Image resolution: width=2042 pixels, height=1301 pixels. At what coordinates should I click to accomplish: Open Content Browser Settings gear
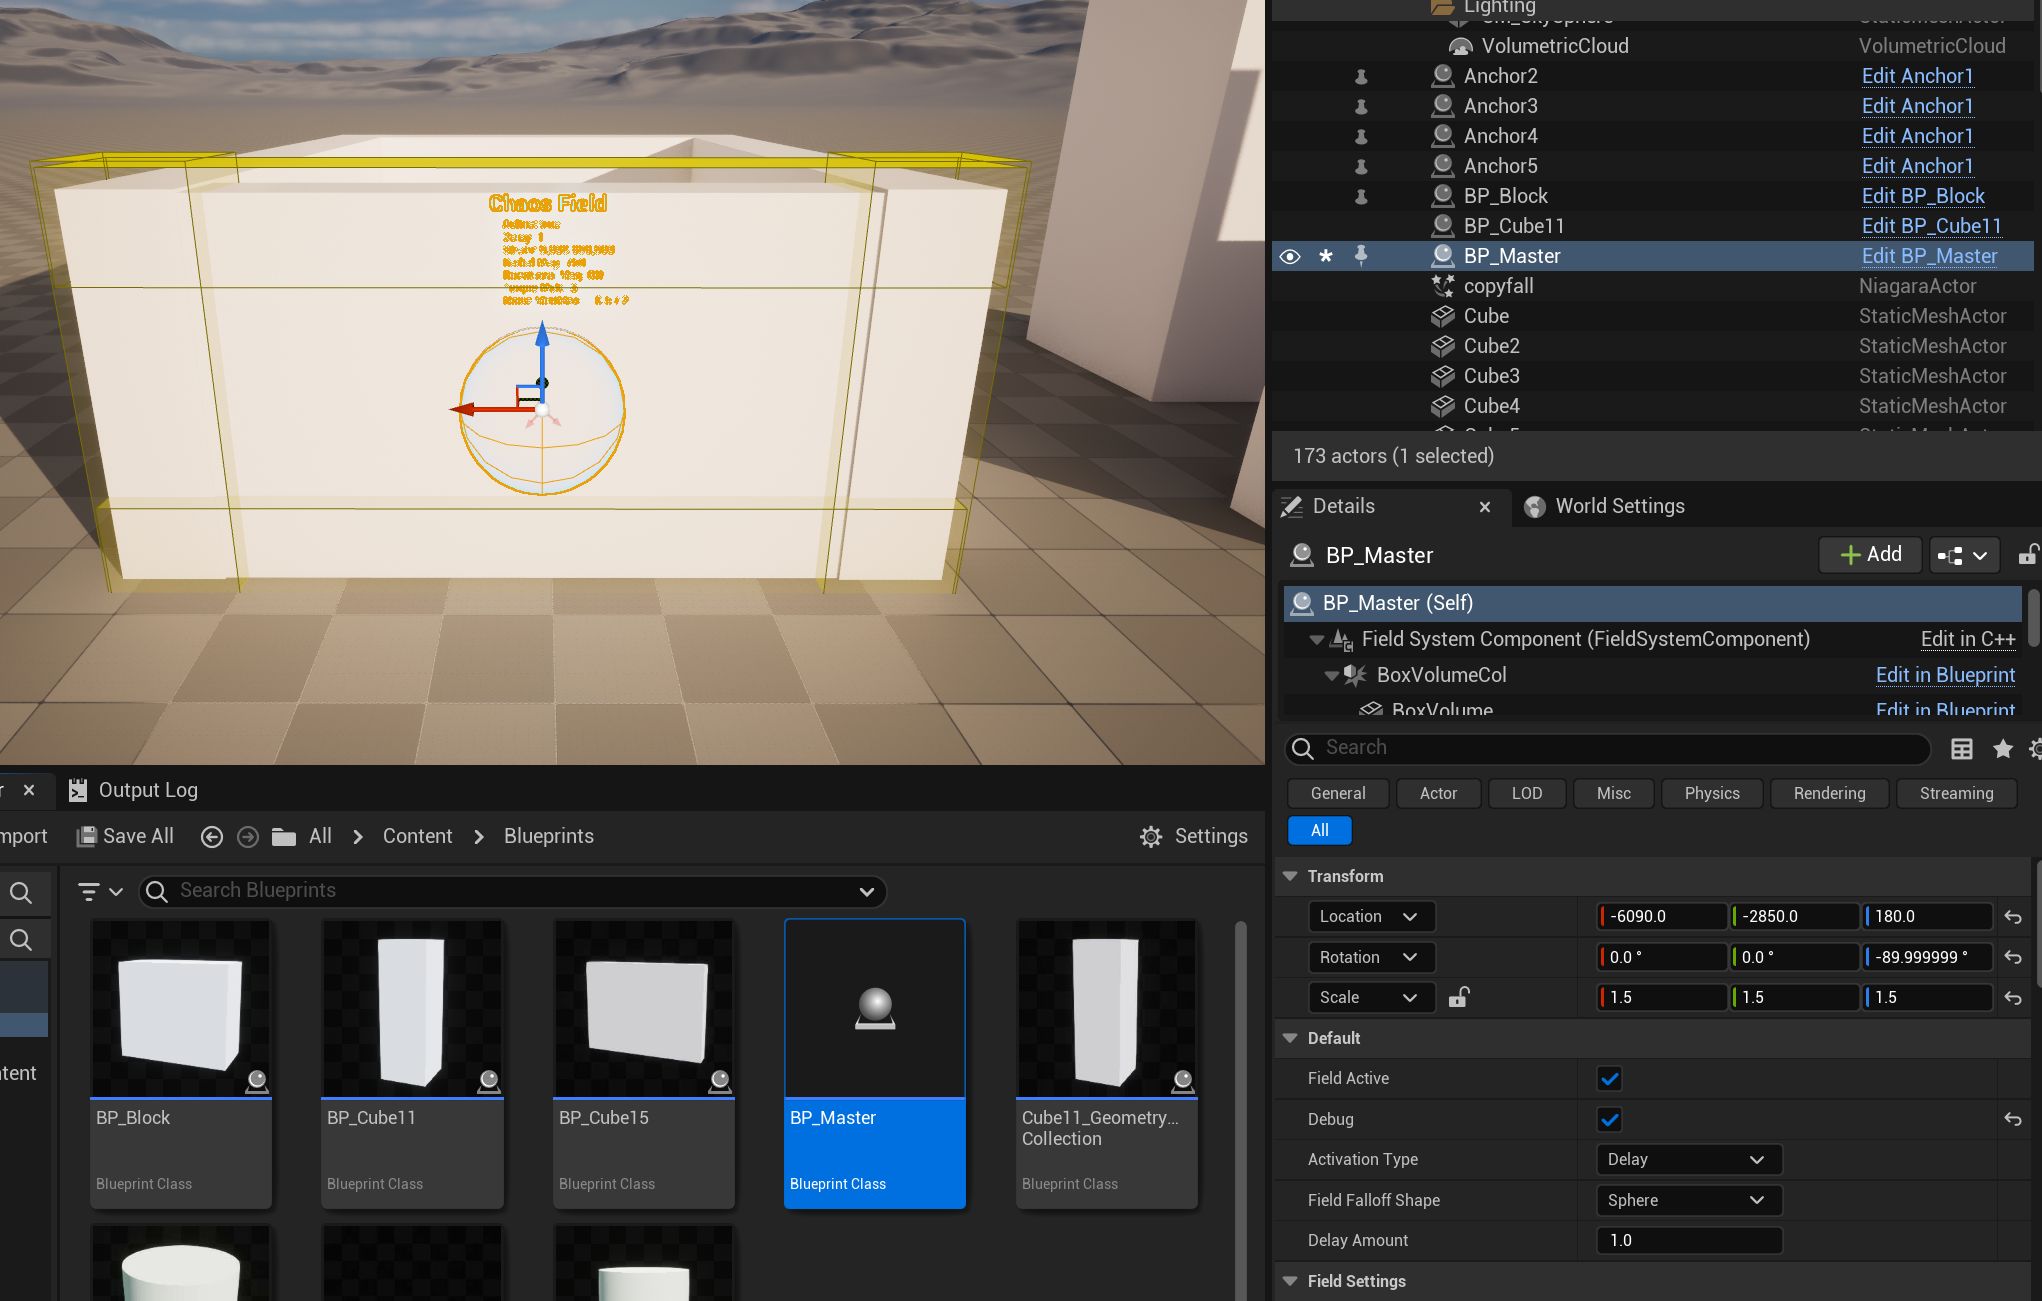[1193, 836]
